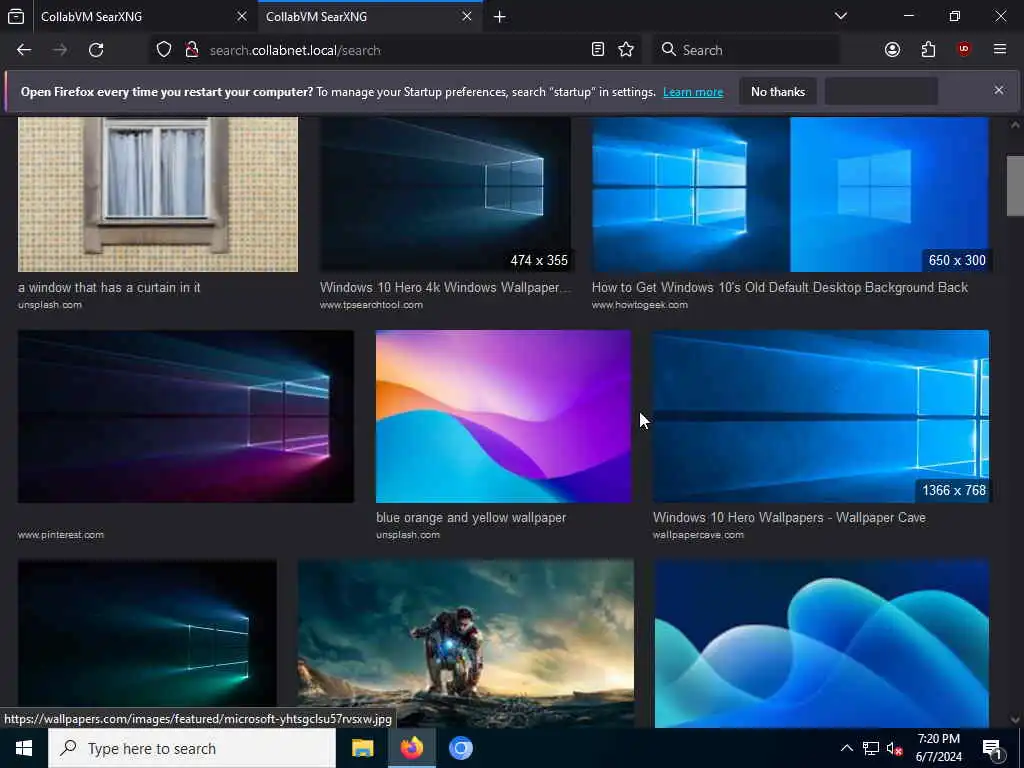Image resolution: width=1024 pixels, height=768 pixels.
Task: Open the blue wavy abstract wallpaper thumbnail
Action: click(822, 643)
